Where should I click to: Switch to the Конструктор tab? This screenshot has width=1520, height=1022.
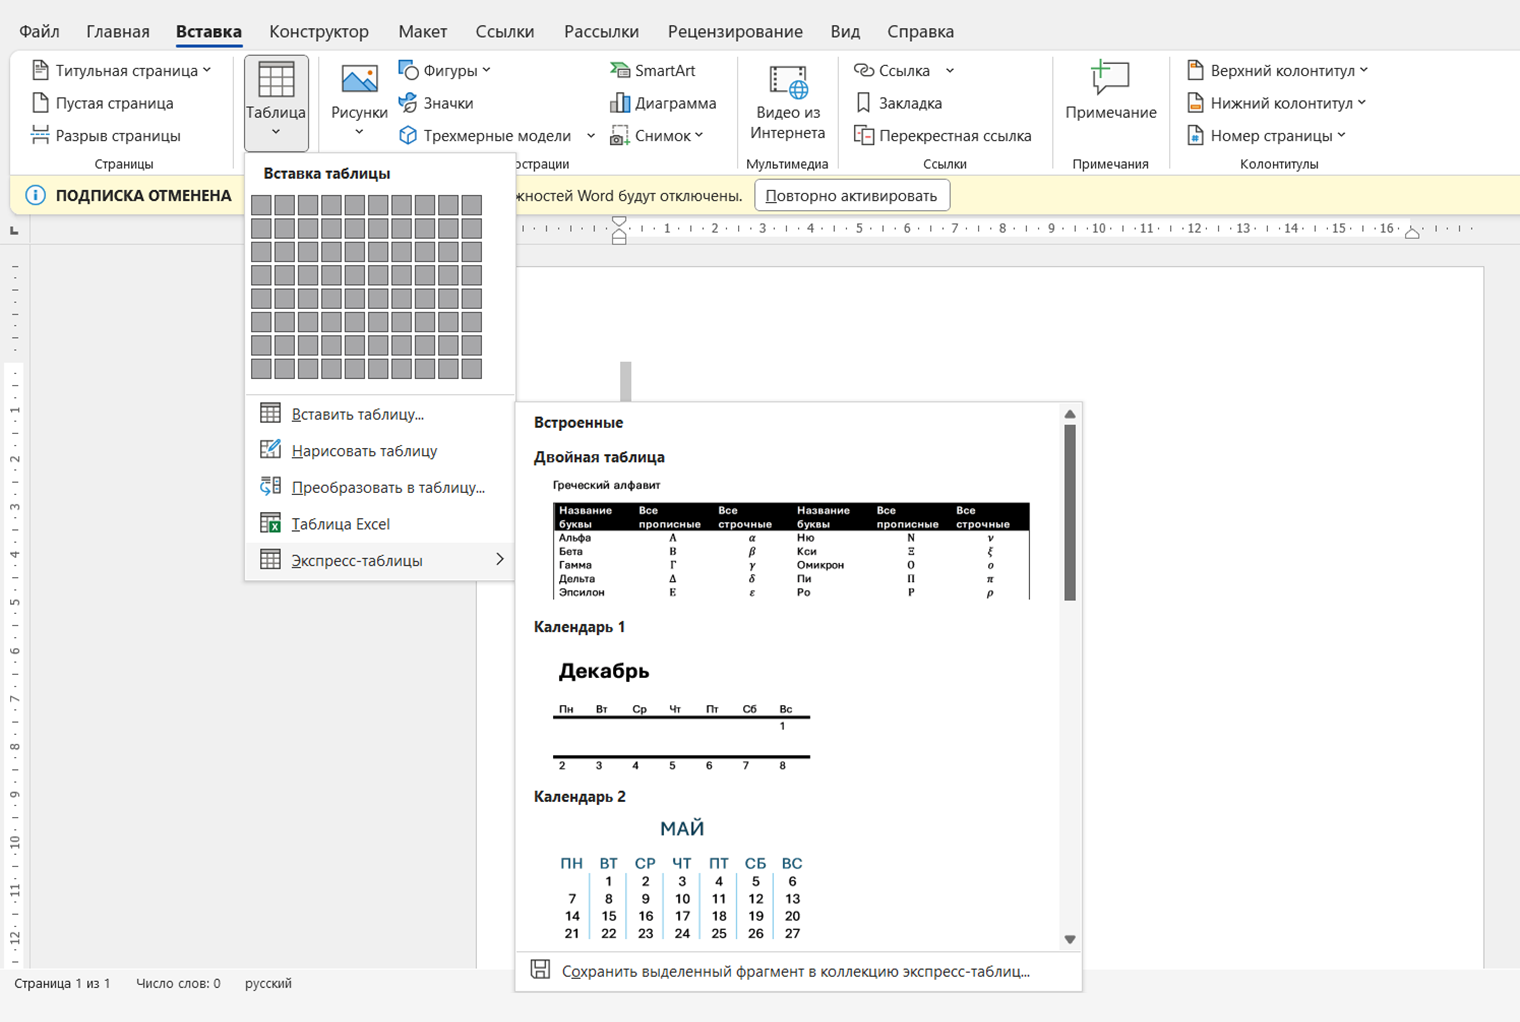point(319,31)
